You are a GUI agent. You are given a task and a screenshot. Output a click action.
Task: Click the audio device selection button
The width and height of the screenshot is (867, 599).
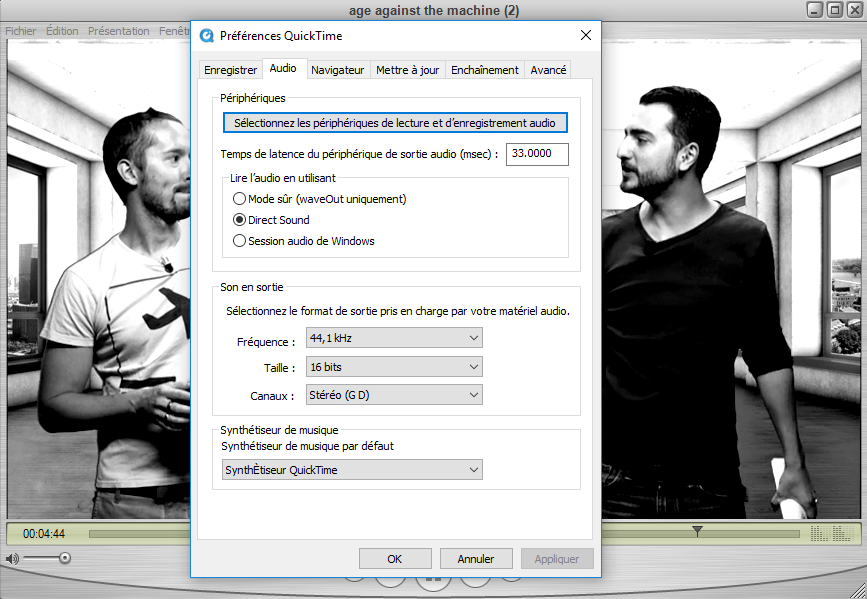pyautogui.click(x=395, y=123)
